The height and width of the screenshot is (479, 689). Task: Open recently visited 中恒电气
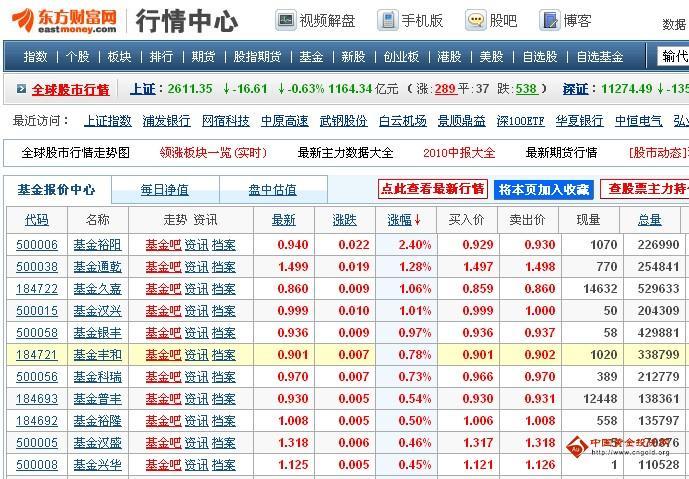[638, 121]
